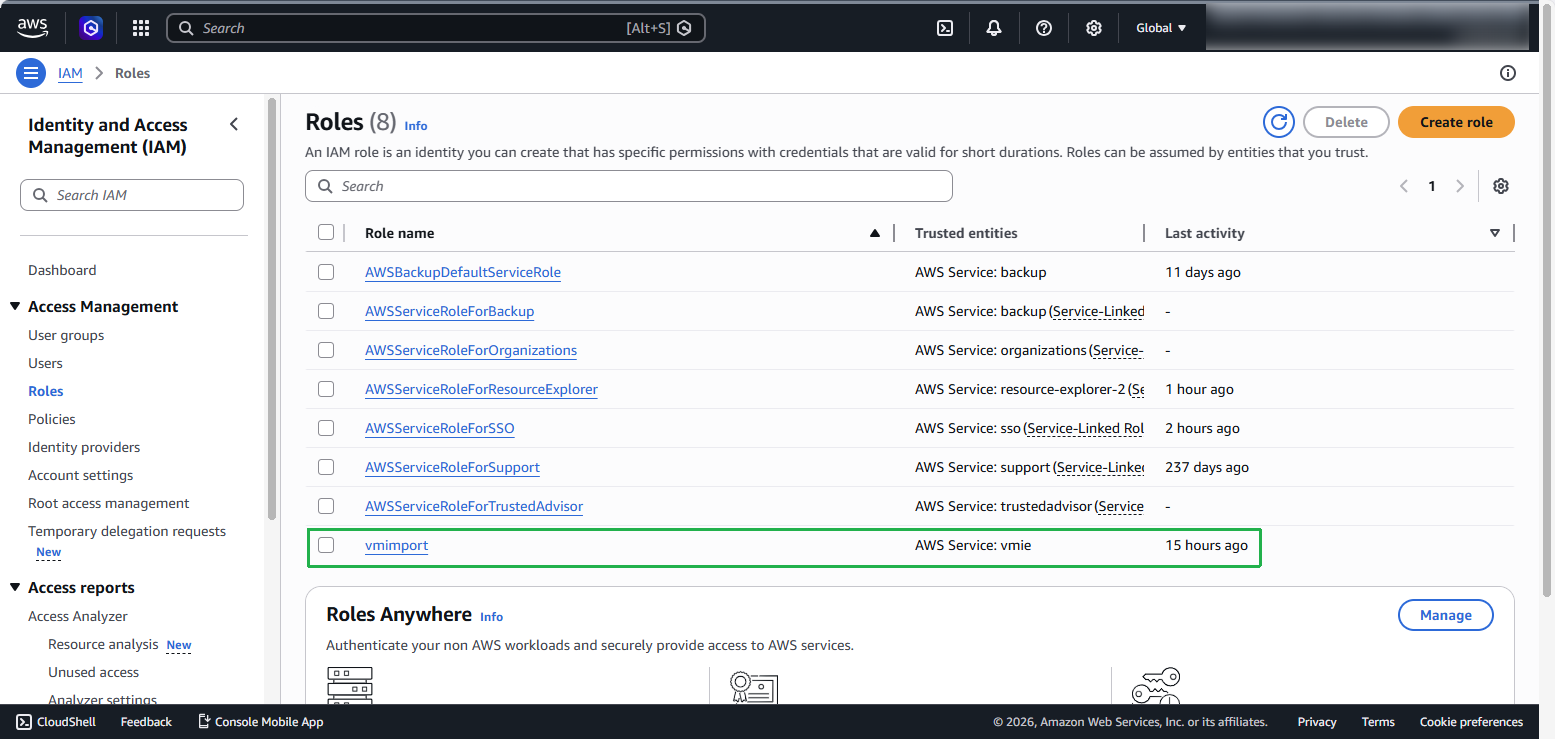Image resolution: width=1555 pixels, height=739 pixels.
Task: Open Dashboard in the sidebar
Action: click(62, 270)
